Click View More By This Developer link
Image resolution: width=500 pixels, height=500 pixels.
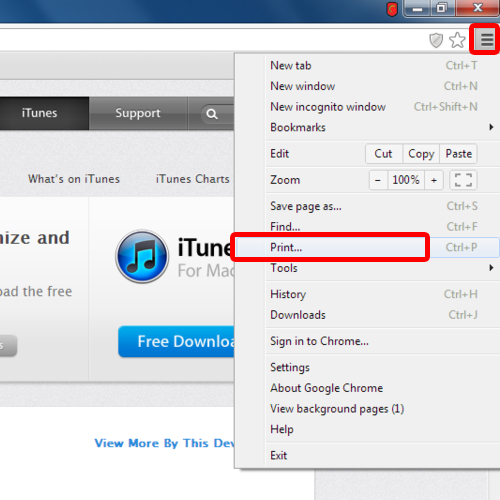click(x=165, y=443)
